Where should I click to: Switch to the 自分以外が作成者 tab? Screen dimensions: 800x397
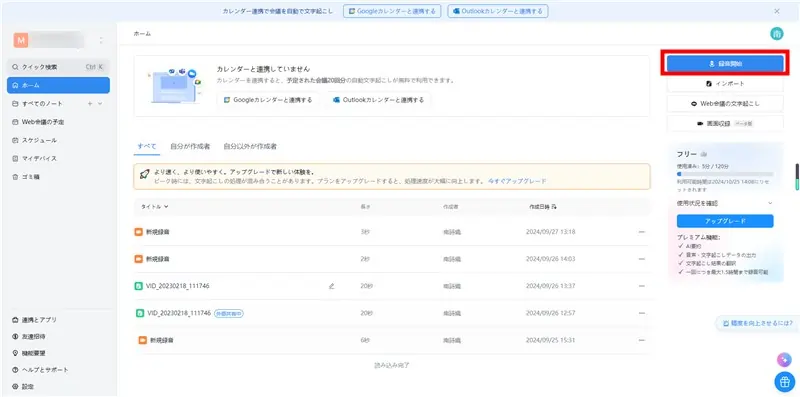click(x=250, y=146)
